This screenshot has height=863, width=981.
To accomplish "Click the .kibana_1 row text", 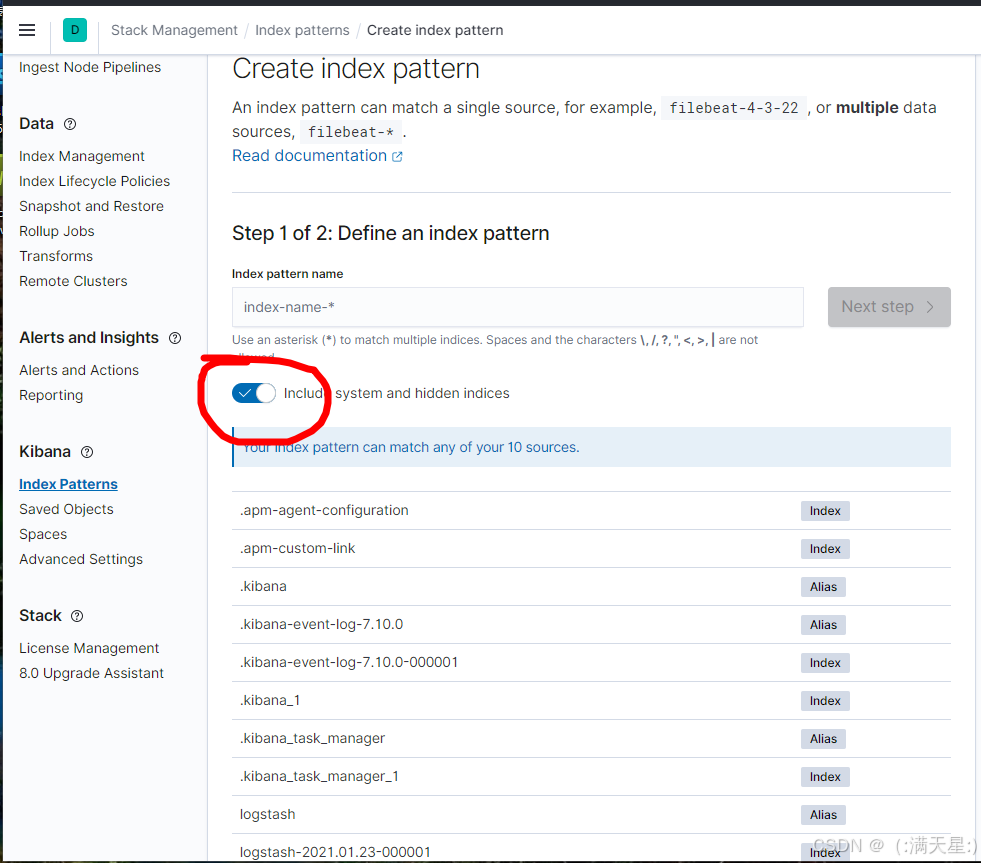I will [270, 700].
